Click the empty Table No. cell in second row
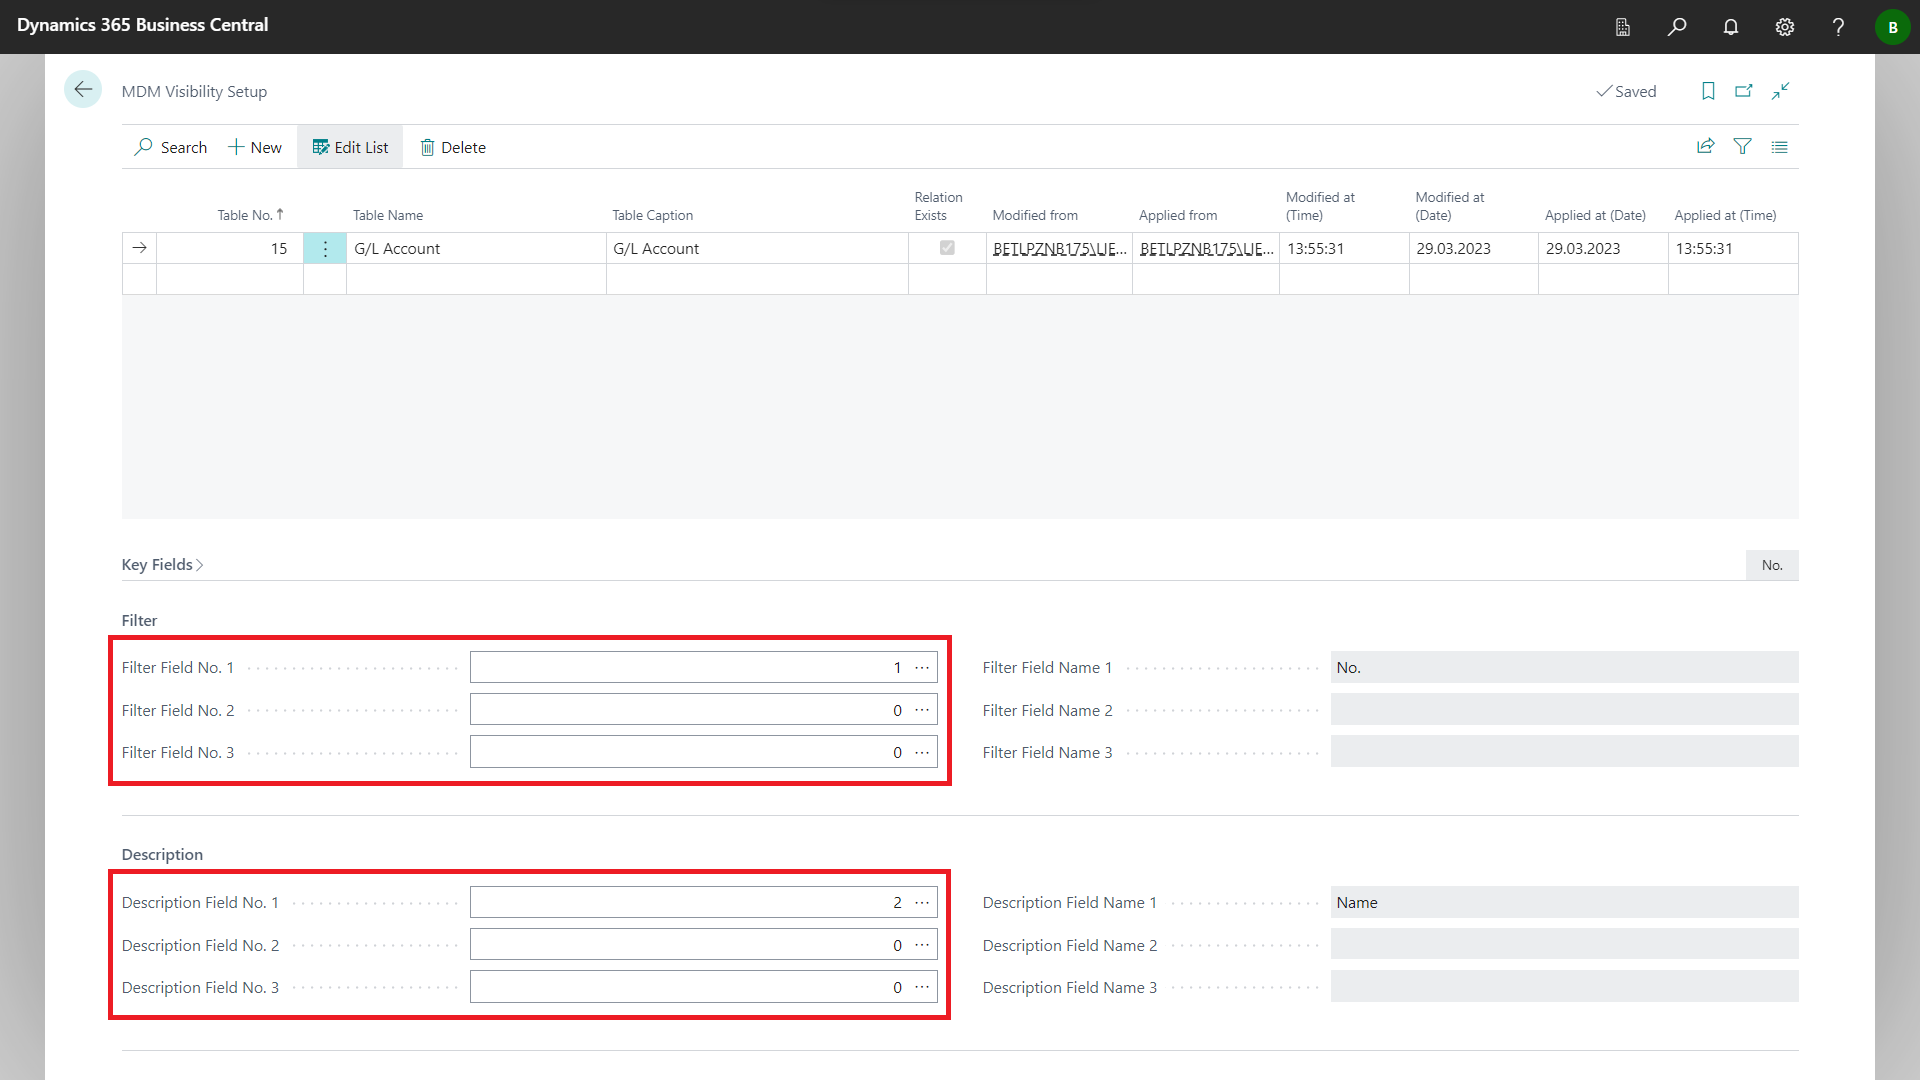Viewport: 1920px width, 1080px height. 230,279
